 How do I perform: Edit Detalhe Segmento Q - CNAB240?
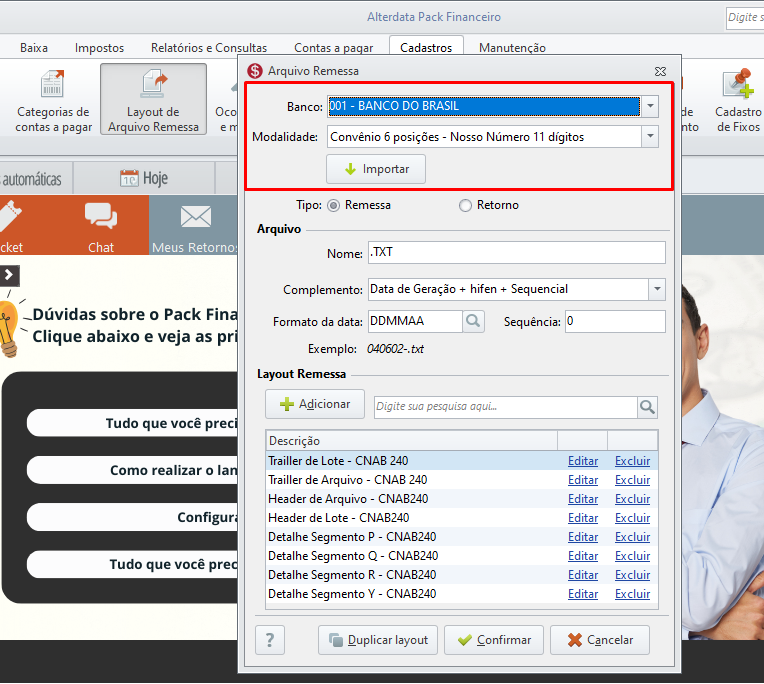tap(583, 556)
